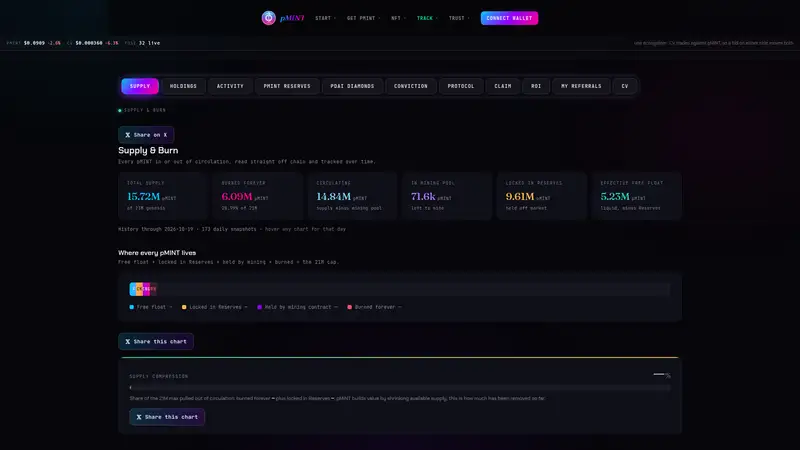The image size is (800, 450).
Task: Open the GET PMINT navigation dropdown
Action: click(x=363, y=18)
